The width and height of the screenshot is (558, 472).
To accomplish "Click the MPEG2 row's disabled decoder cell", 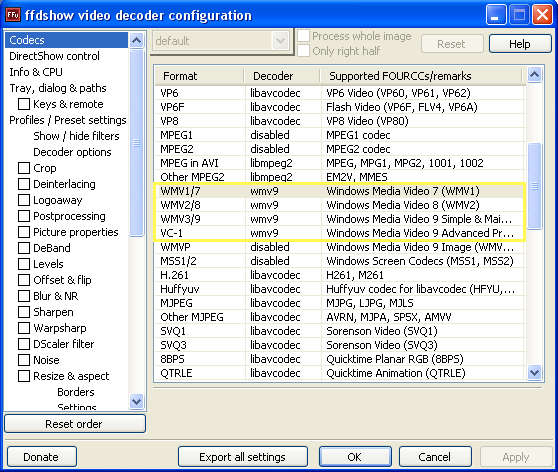I will point(270,149).
